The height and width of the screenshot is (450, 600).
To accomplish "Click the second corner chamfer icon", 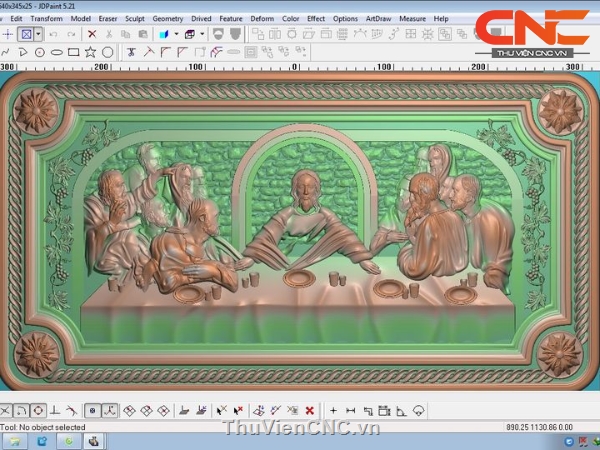I will 182,52.
